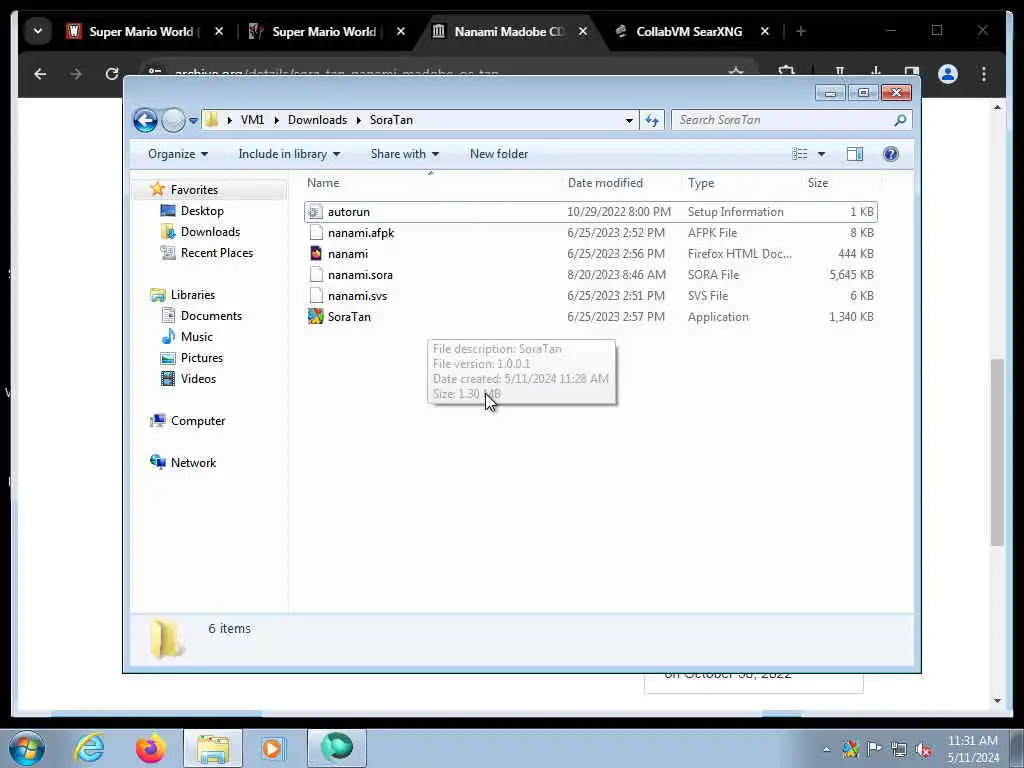Launch Firefox from the taskbar
Viewport: 1024px width, 768px height.
click(151, 748)
